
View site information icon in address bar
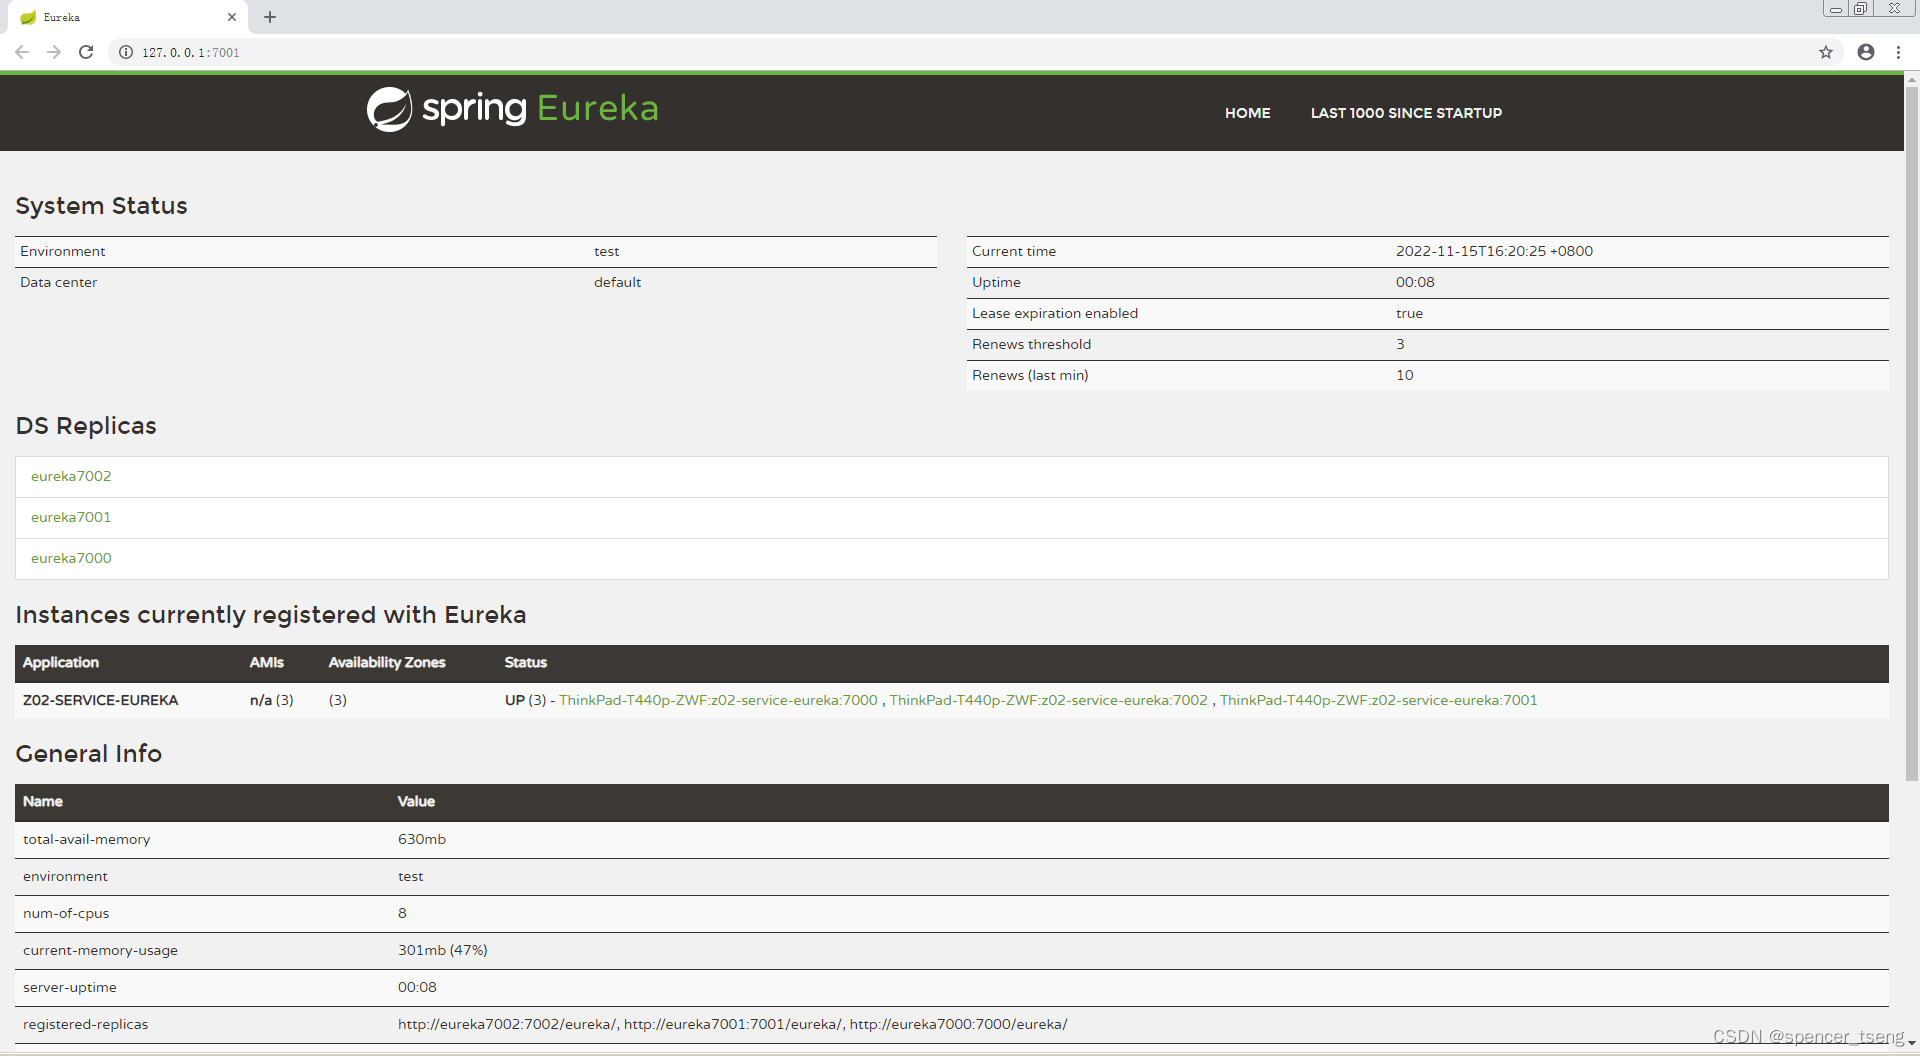pyautogui.click(x=126, y=52)
